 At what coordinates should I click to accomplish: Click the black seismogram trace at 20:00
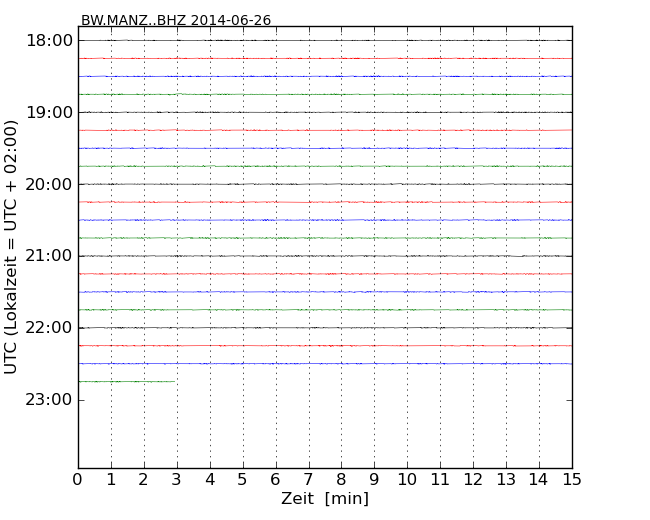[x=325, y=184]
